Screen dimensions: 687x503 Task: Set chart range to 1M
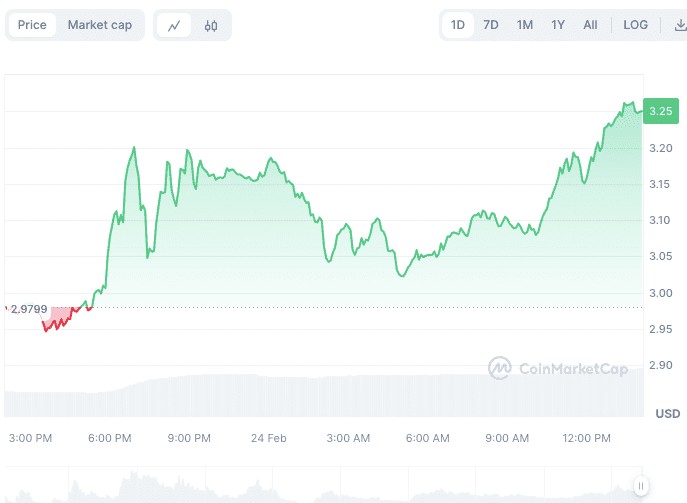click(525, 25)
